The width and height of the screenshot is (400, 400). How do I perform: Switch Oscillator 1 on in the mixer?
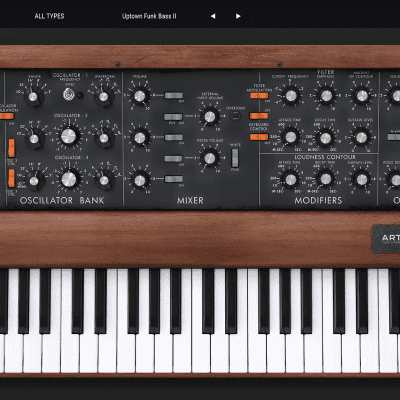click(174, 96)
